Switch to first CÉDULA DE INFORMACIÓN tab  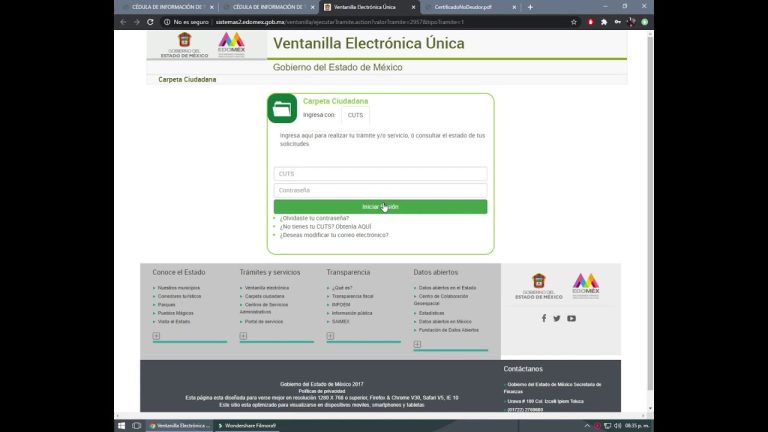(167, 7)
